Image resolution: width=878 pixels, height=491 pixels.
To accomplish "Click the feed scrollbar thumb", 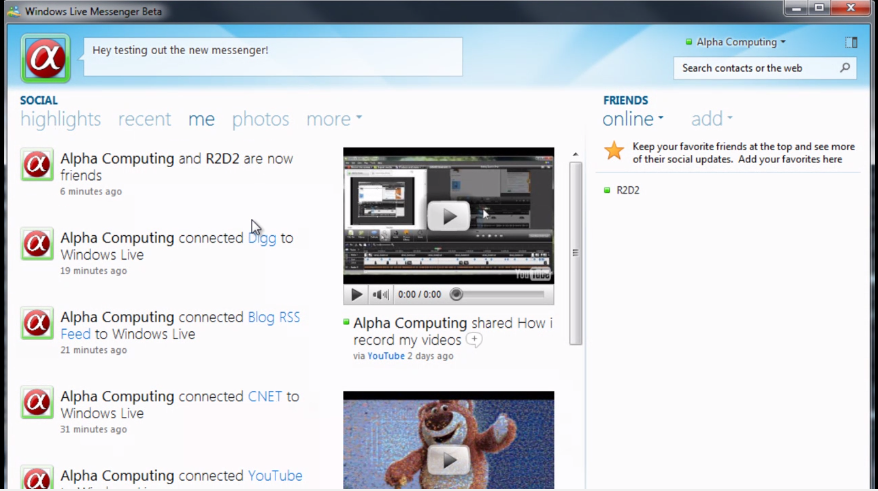I will pyautogui.click(x=575, y=253).
